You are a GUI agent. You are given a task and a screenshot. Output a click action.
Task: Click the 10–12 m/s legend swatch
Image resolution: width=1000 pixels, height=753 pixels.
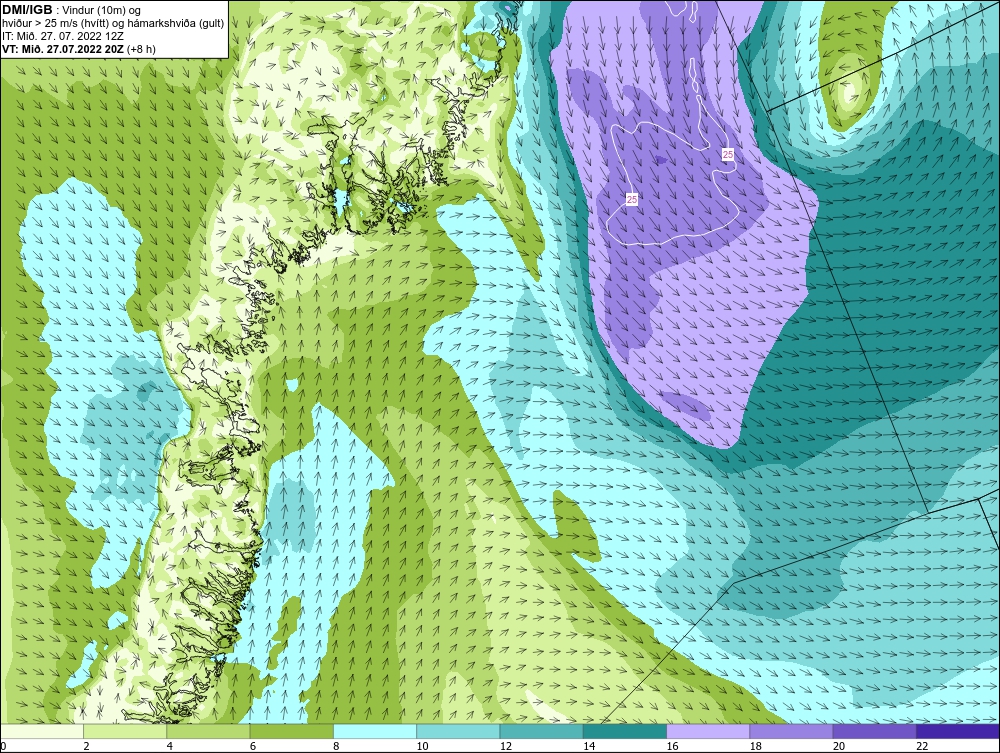[458, 731]
